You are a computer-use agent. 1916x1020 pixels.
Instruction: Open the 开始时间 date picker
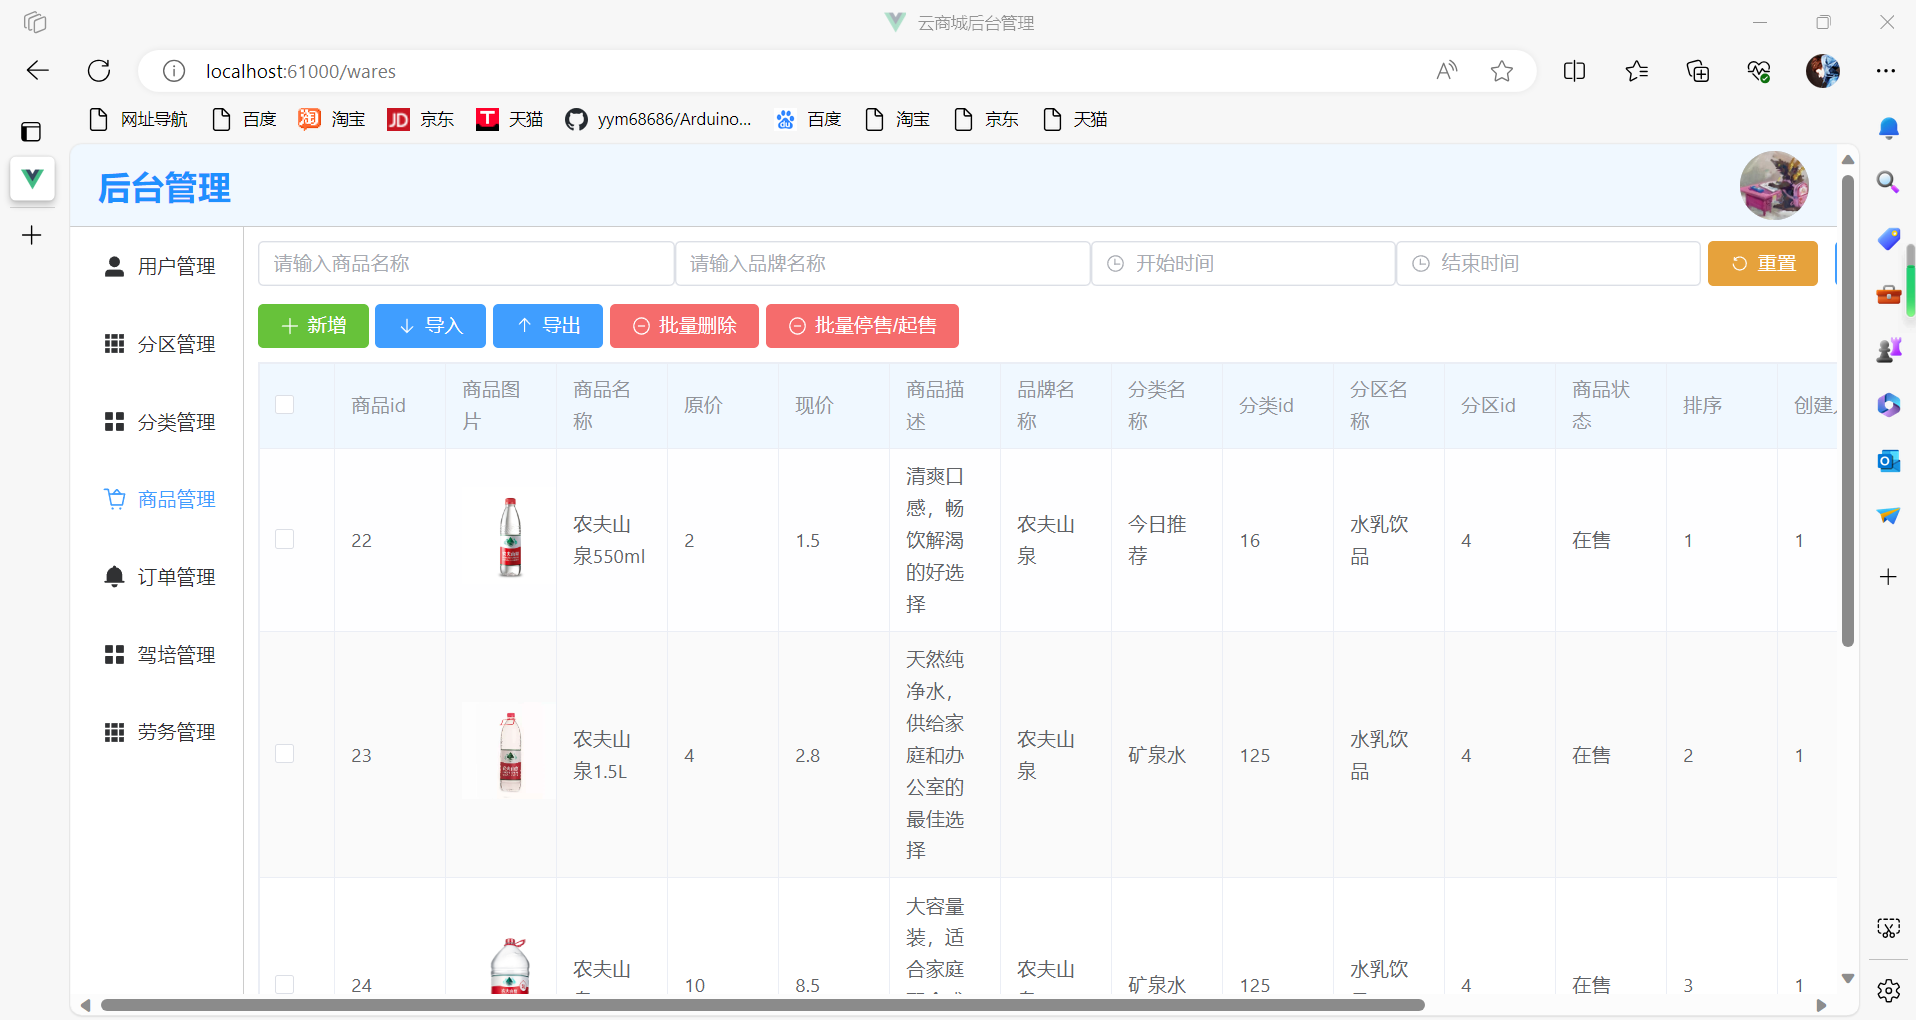tap(1243, 264)
